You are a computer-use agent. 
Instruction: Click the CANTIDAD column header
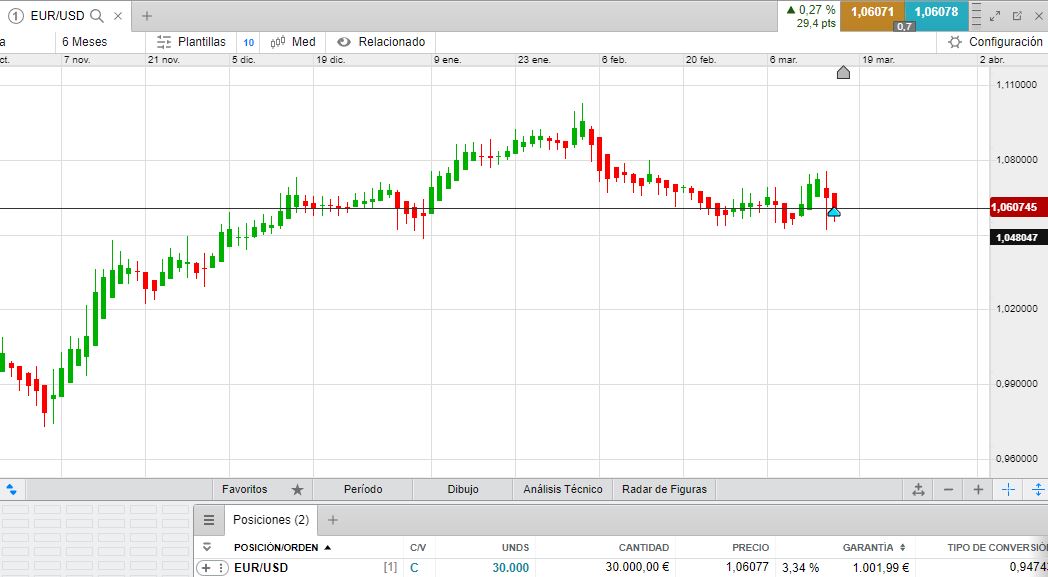tap(644, 548)
